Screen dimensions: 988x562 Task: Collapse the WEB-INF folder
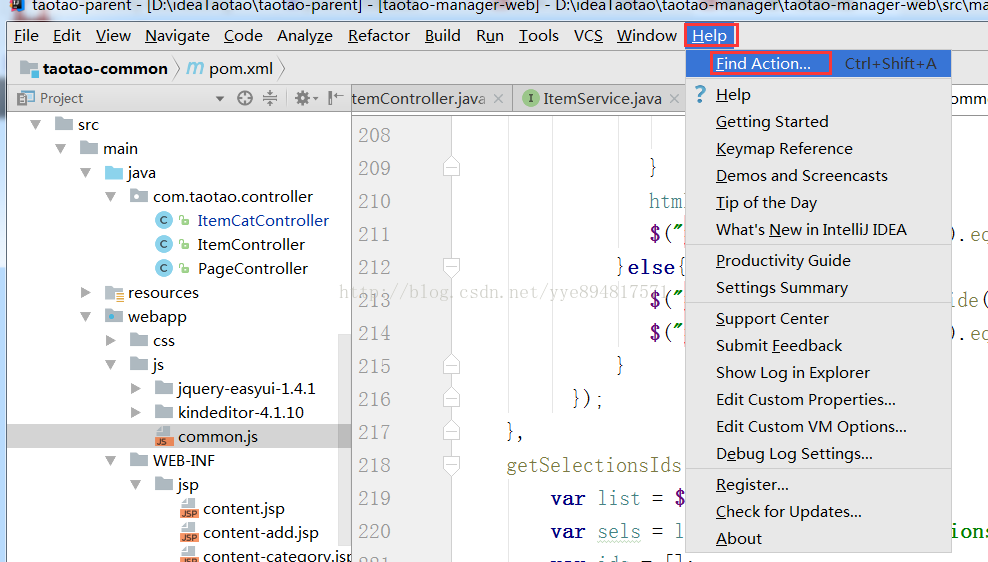pyautogui.click(x=111, y=461)
